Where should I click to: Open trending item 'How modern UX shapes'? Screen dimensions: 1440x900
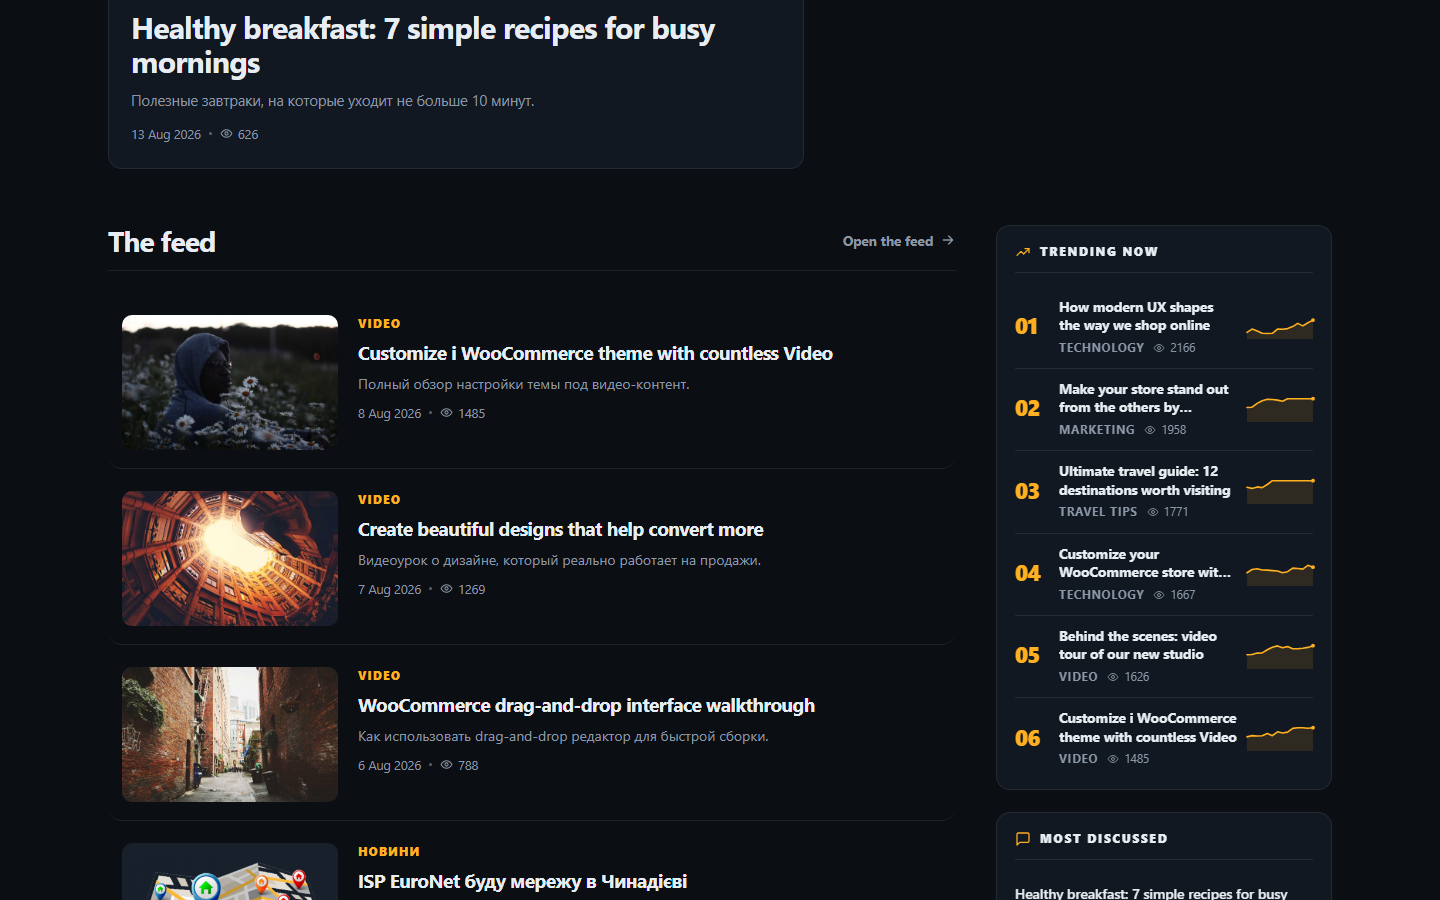click(x=1136, y=316)
